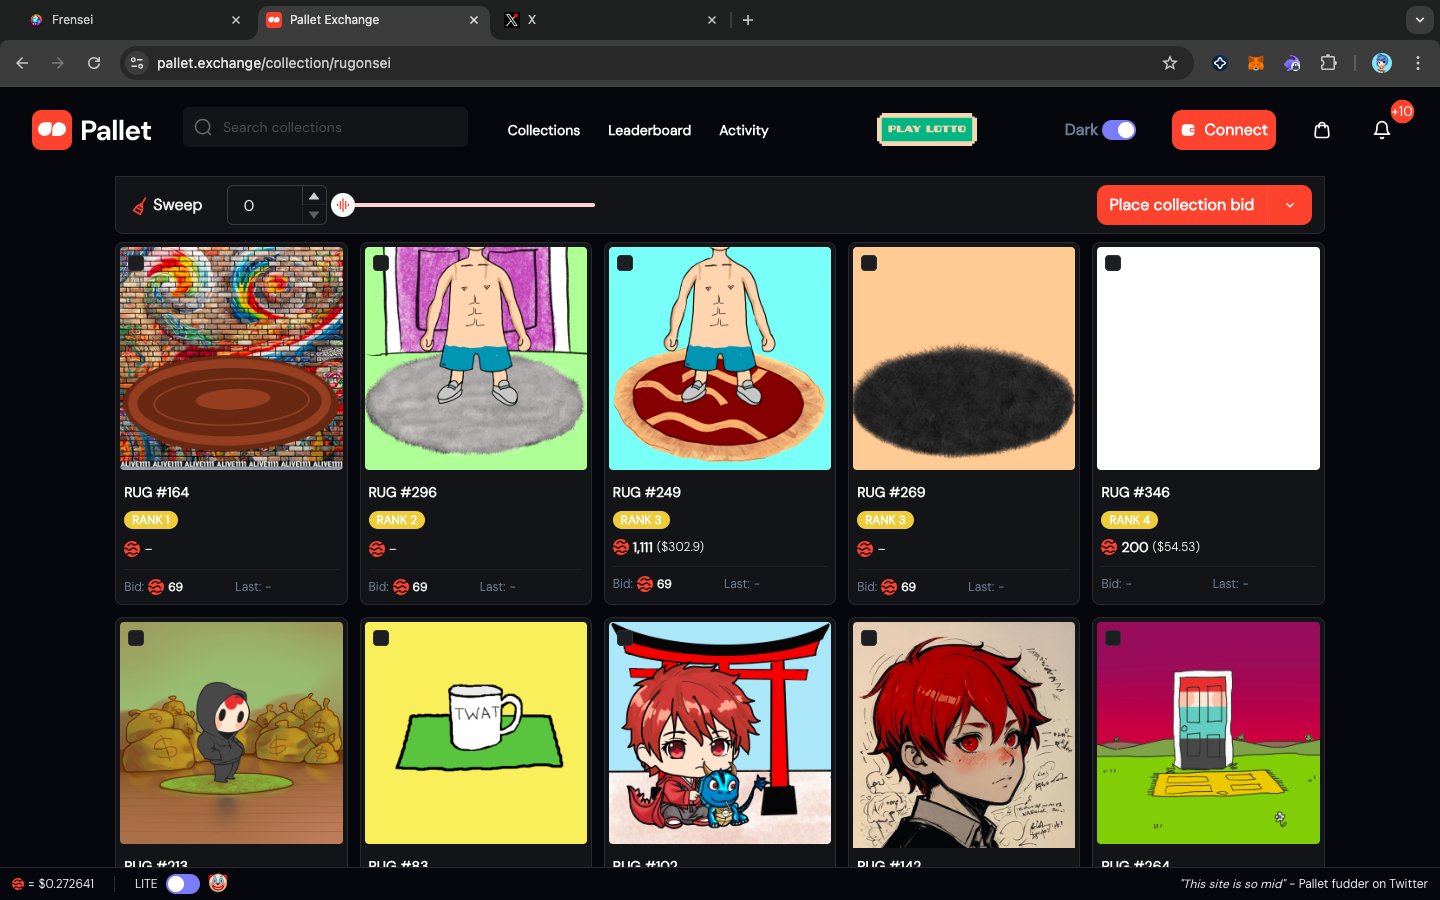
Task: Open the notifications bell icon
Action: pyautogui.click(x=1381, y=130)
